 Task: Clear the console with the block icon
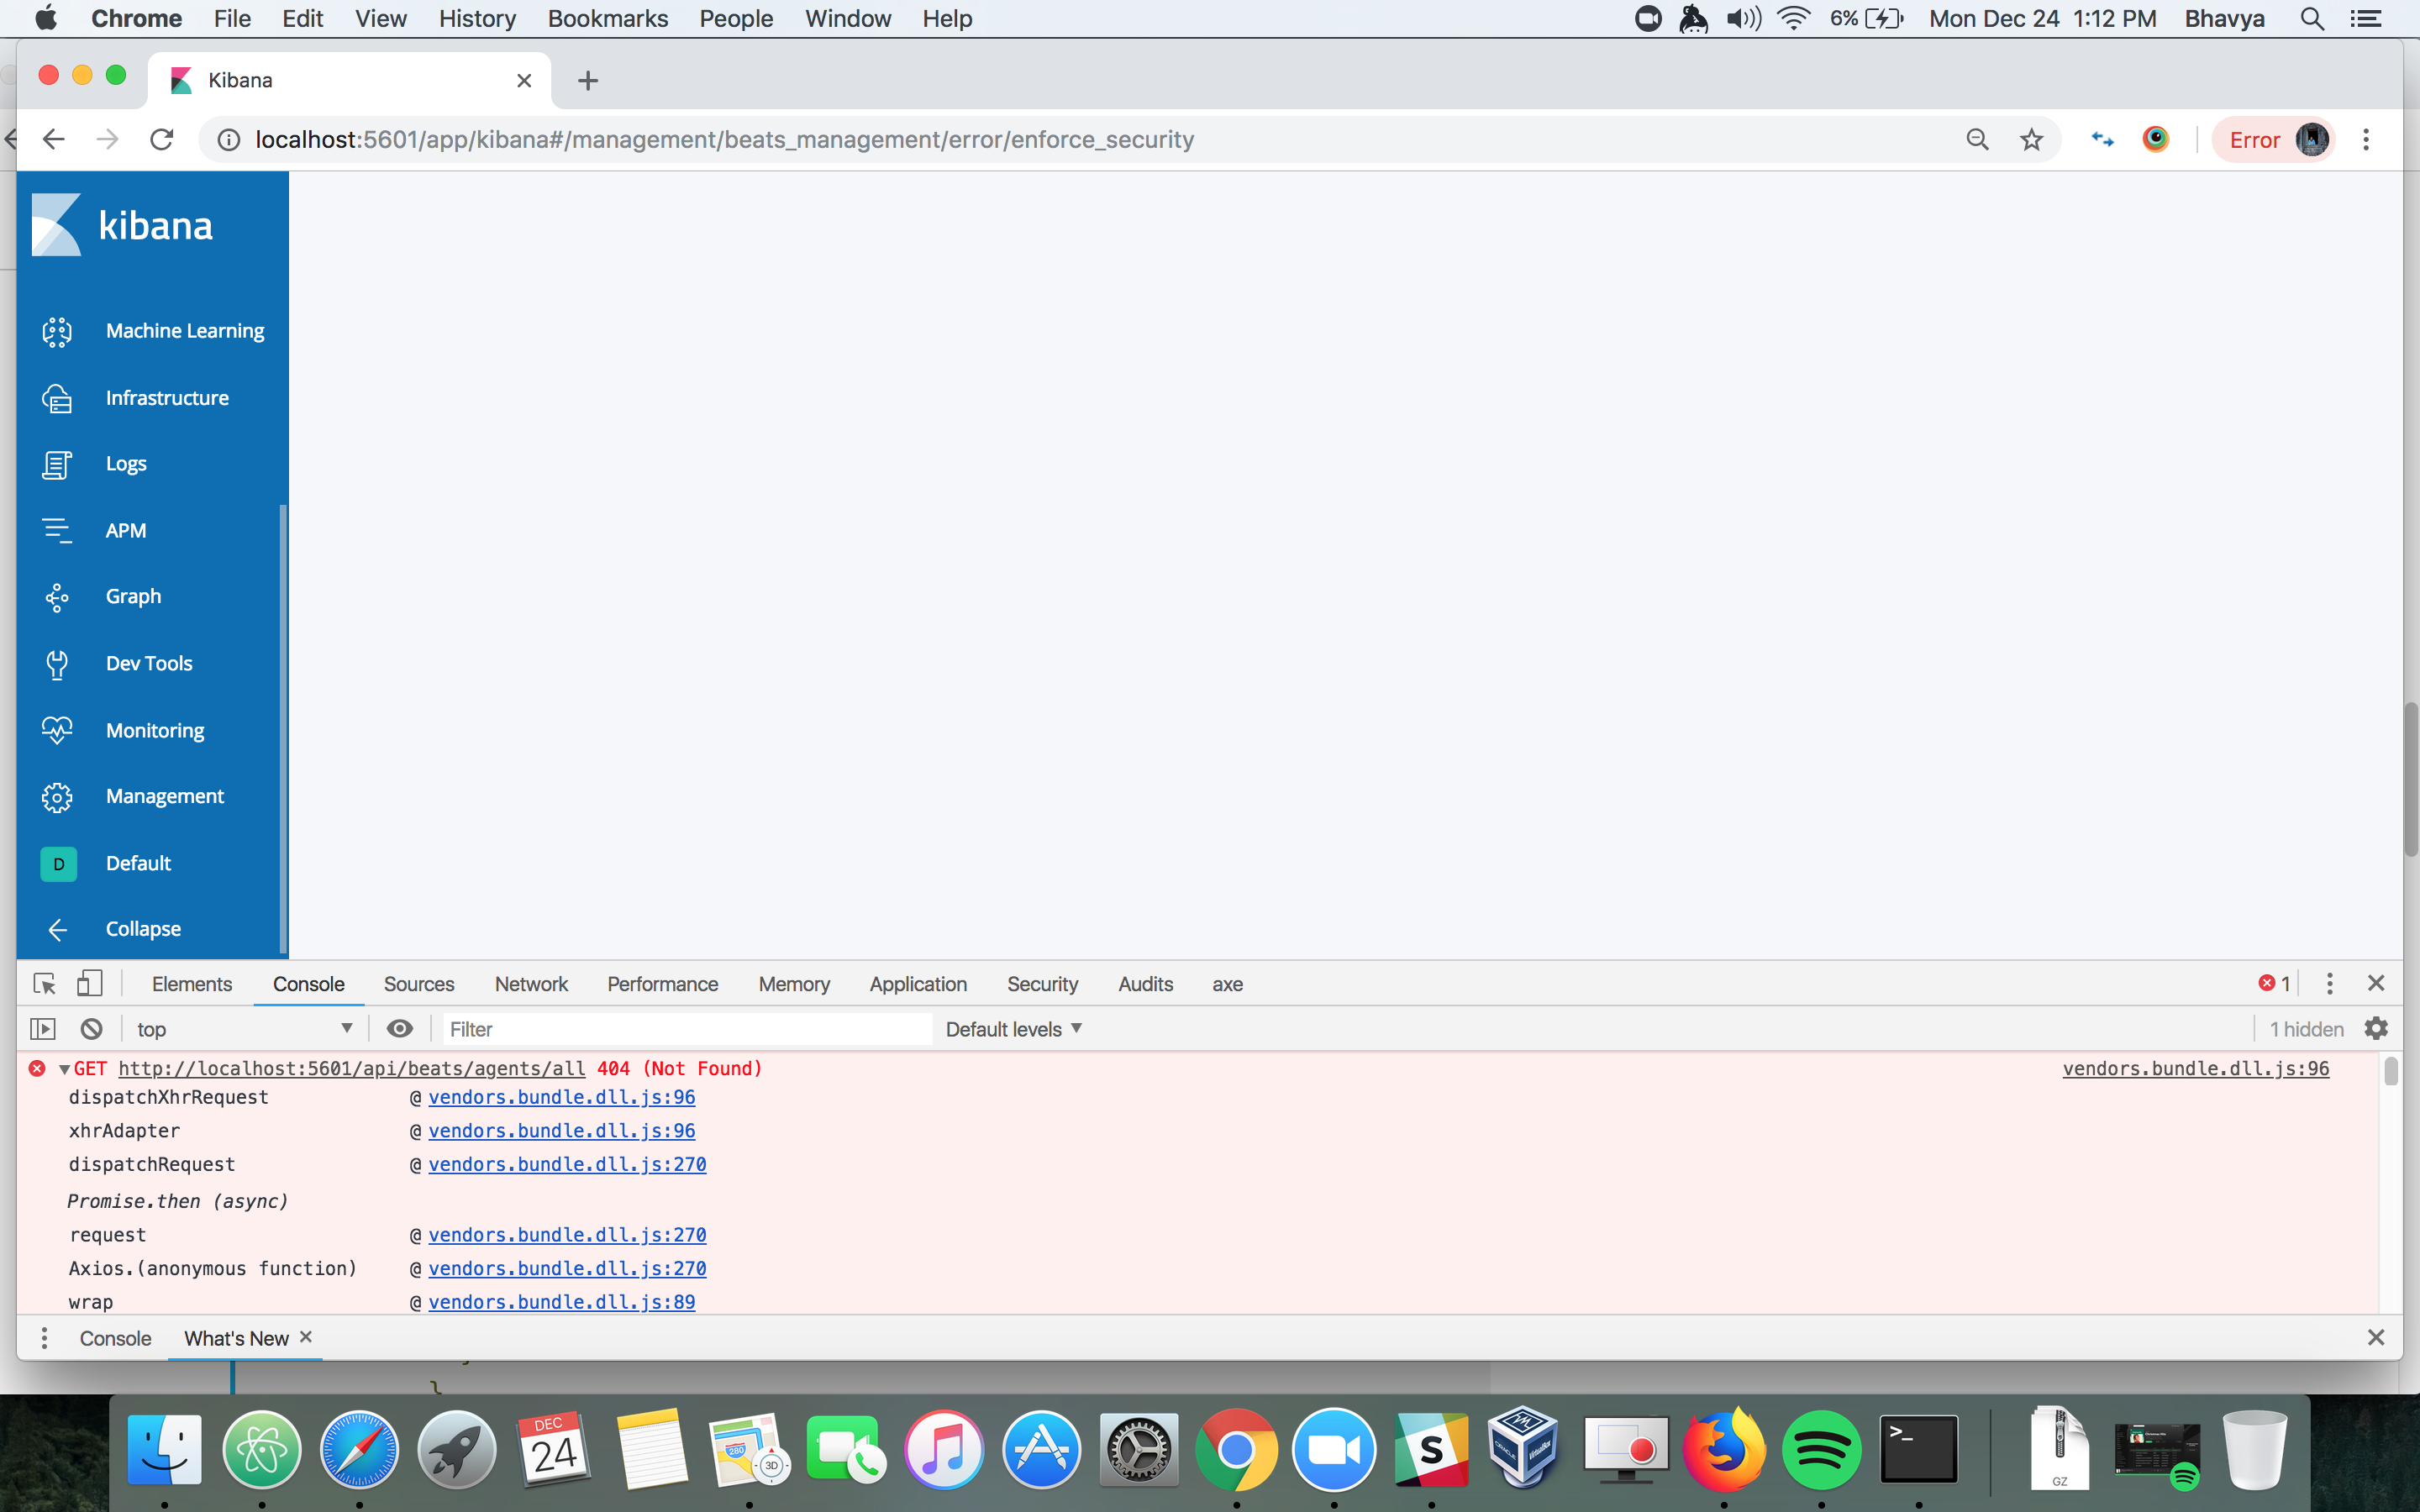[x=90, y=1028]
